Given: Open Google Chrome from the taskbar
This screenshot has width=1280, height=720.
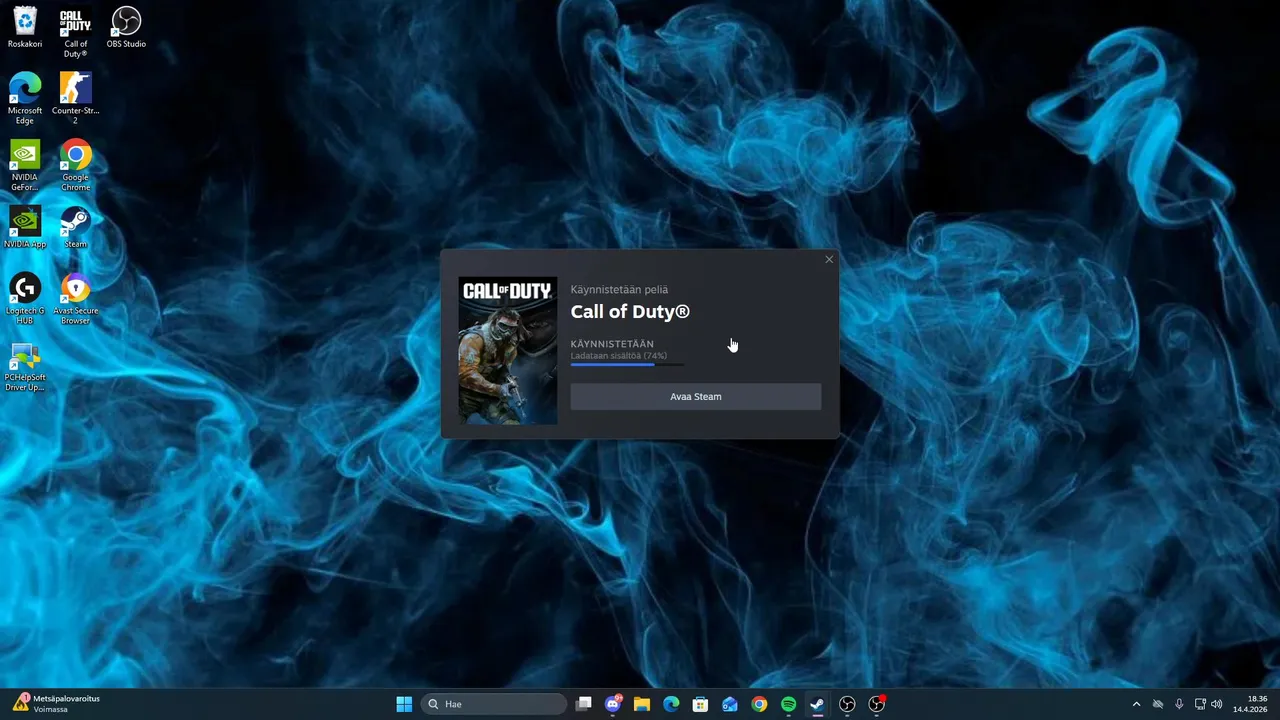Looking at the screenshot, I should 759,704.
